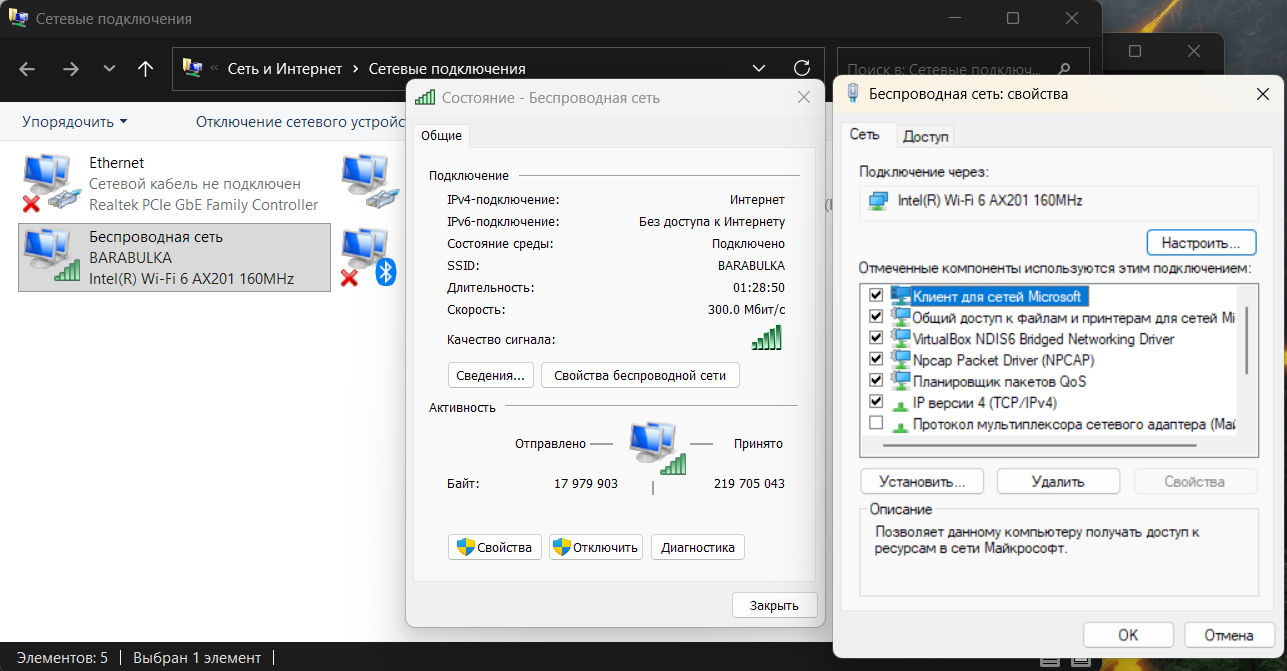Viewport: 1287px width, 671px height.
Task: Click the Back arrow in Explorer
Action: click(27, 69)
